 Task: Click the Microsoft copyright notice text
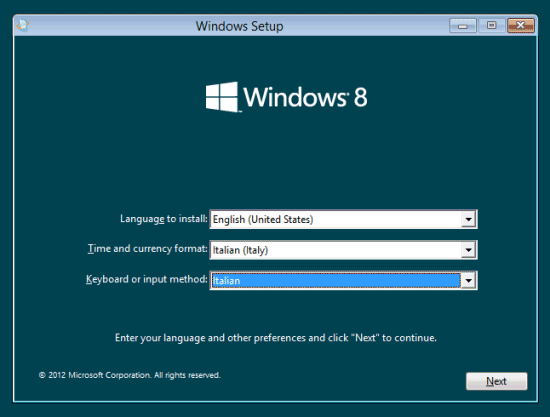129,375
